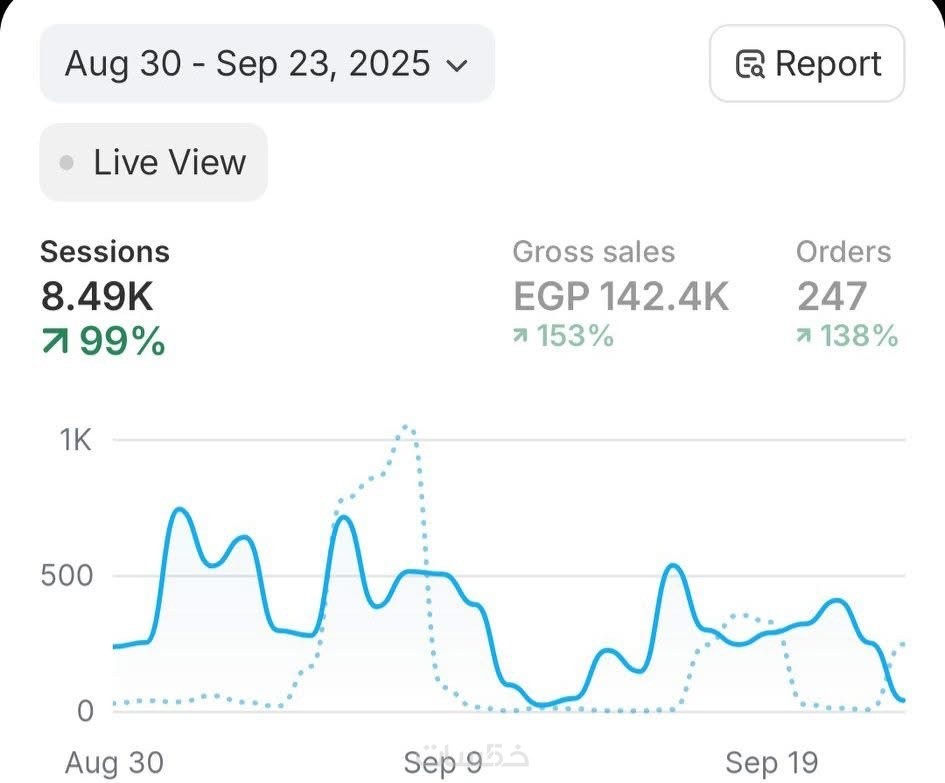Image resolution: width=945 pixels, height=783 pixels.
Task: Click the up arrow beside 138%
Action: coord(804,337)
